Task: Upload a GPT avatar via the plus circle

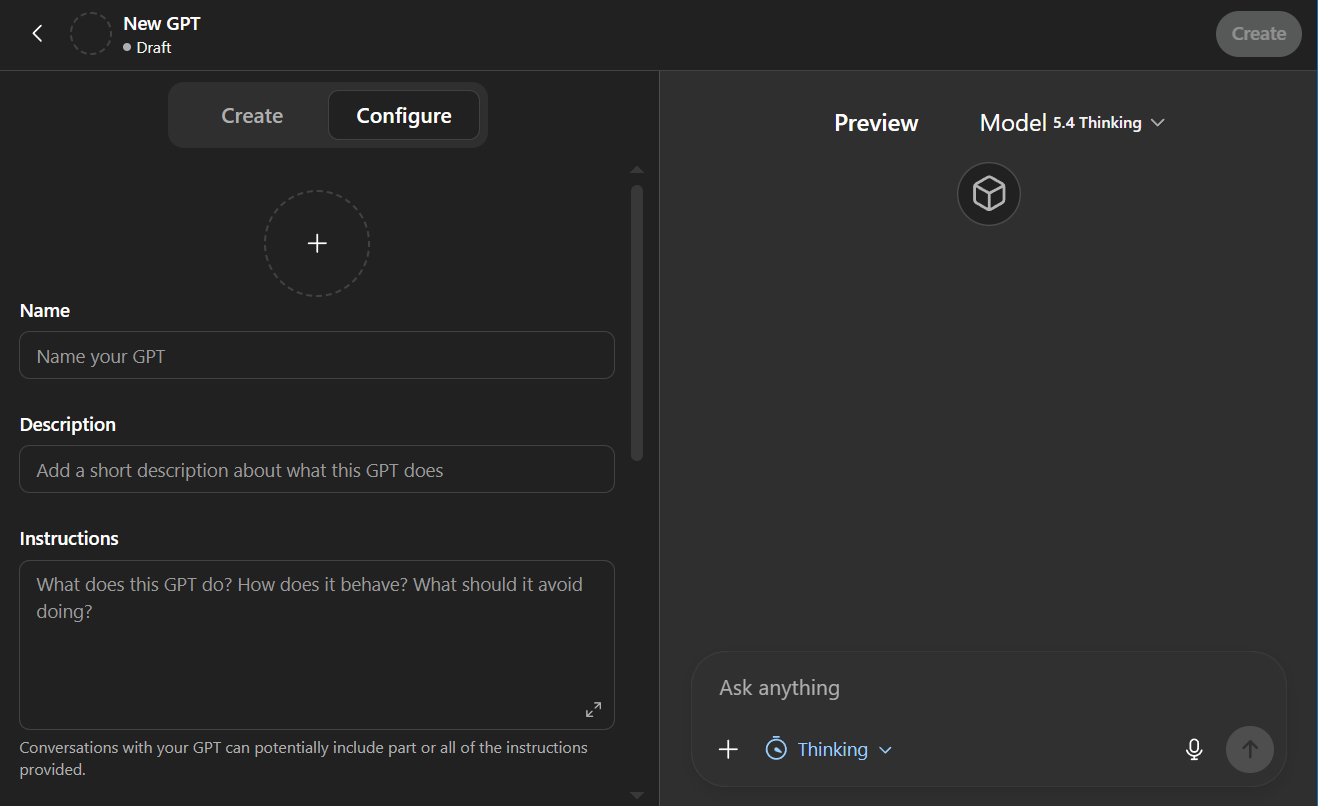Action: (317, 243)
